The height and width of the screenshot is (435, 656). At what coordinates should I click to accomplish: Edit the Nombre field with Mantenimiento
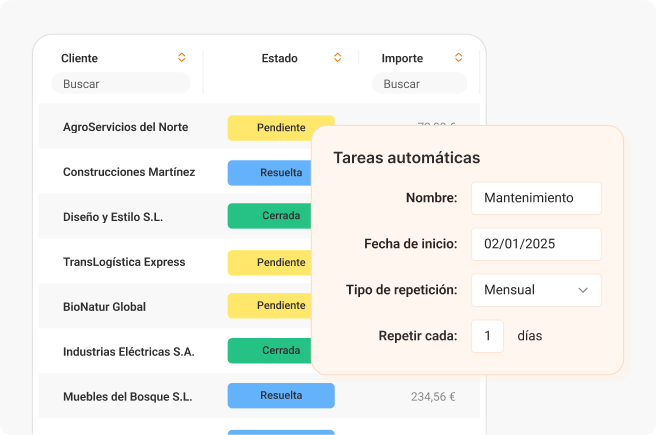click(535, 198)
